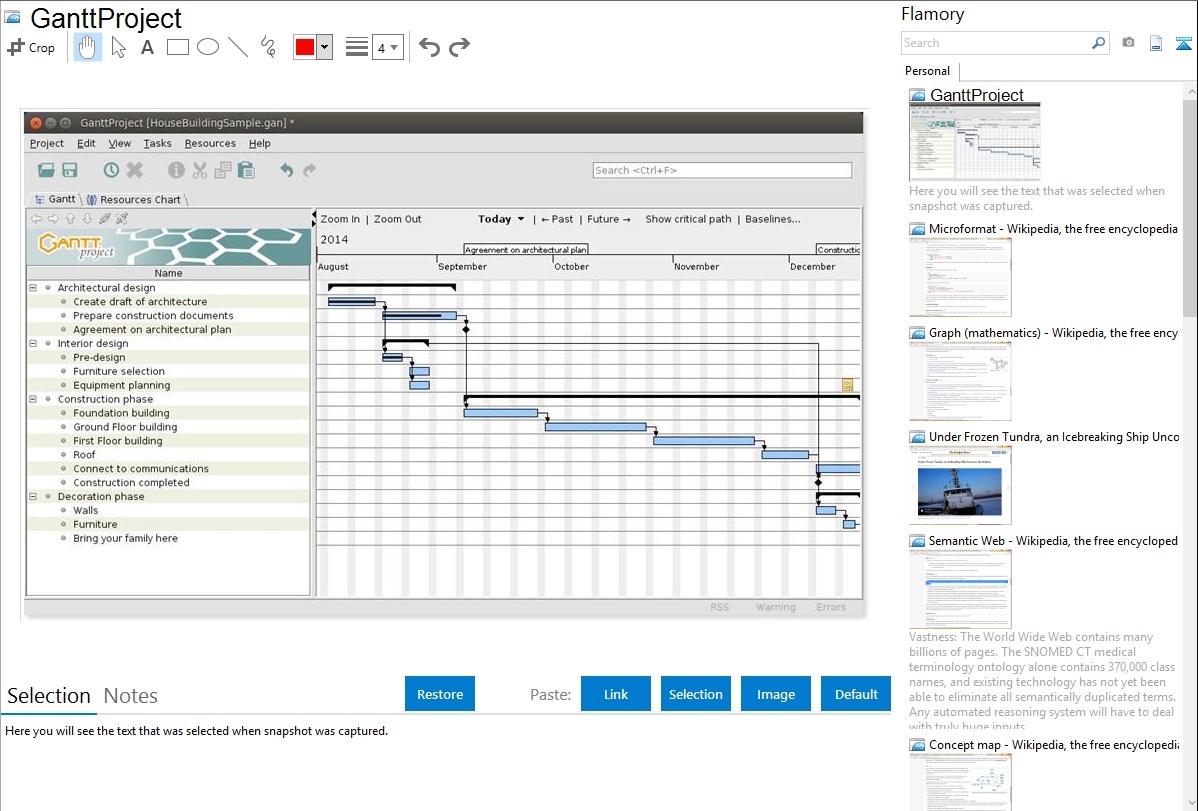Click the copy icon in GanttProject toolbar
Screen dimensions: 1198x811
pyautogui.click(x=223, y=170)
